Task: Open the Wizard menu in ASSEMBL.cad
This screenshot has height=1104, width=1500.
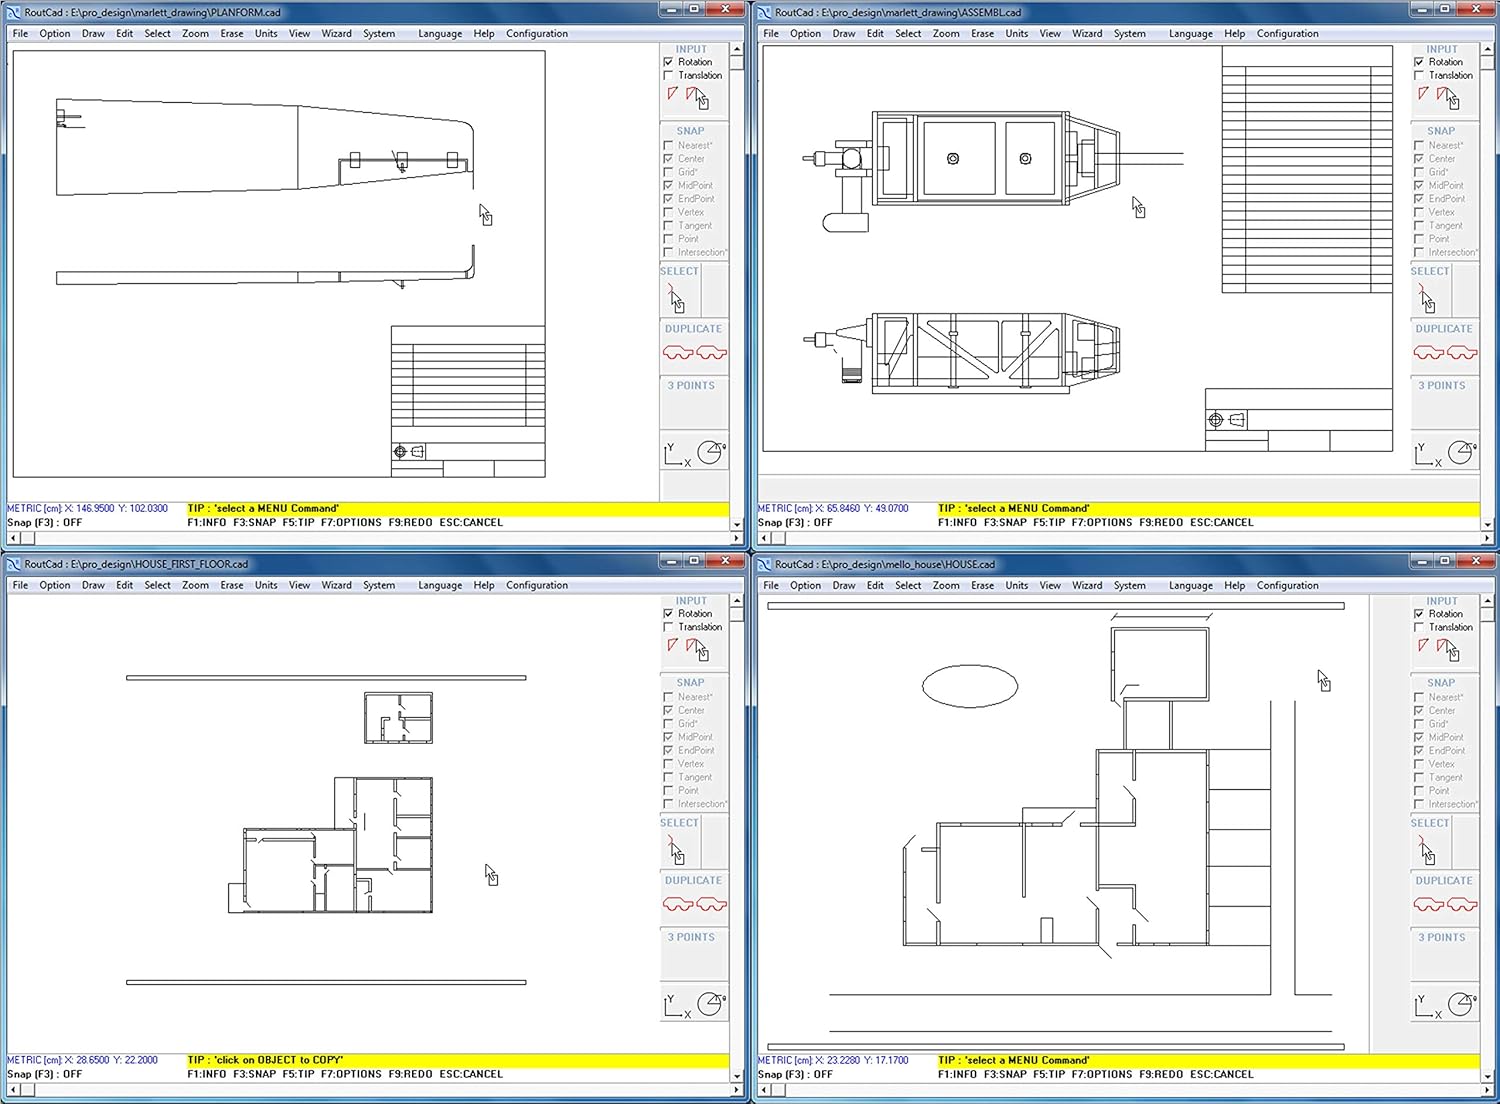Action: [1087, 33]
